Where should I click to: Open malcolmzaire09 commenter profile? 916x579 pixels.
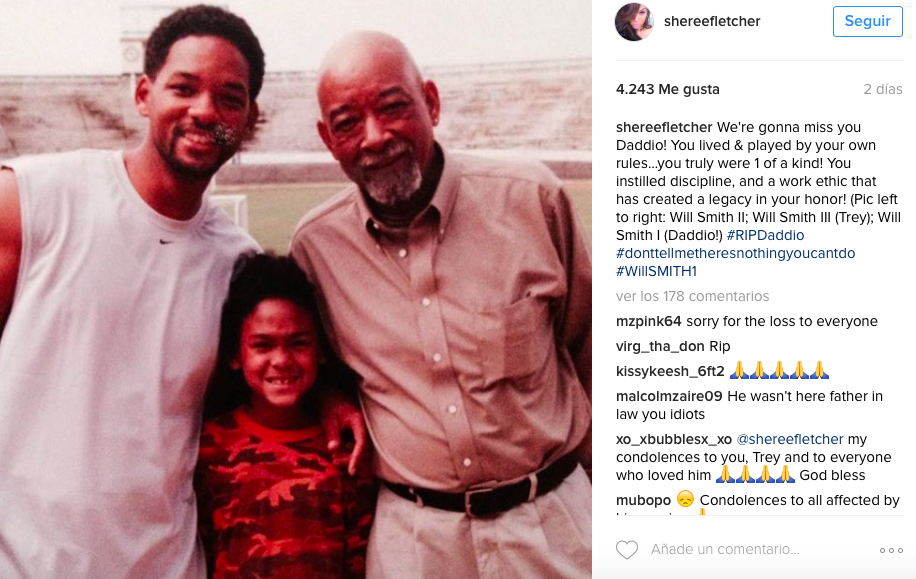pyautogui.click(x=669, y=397)
